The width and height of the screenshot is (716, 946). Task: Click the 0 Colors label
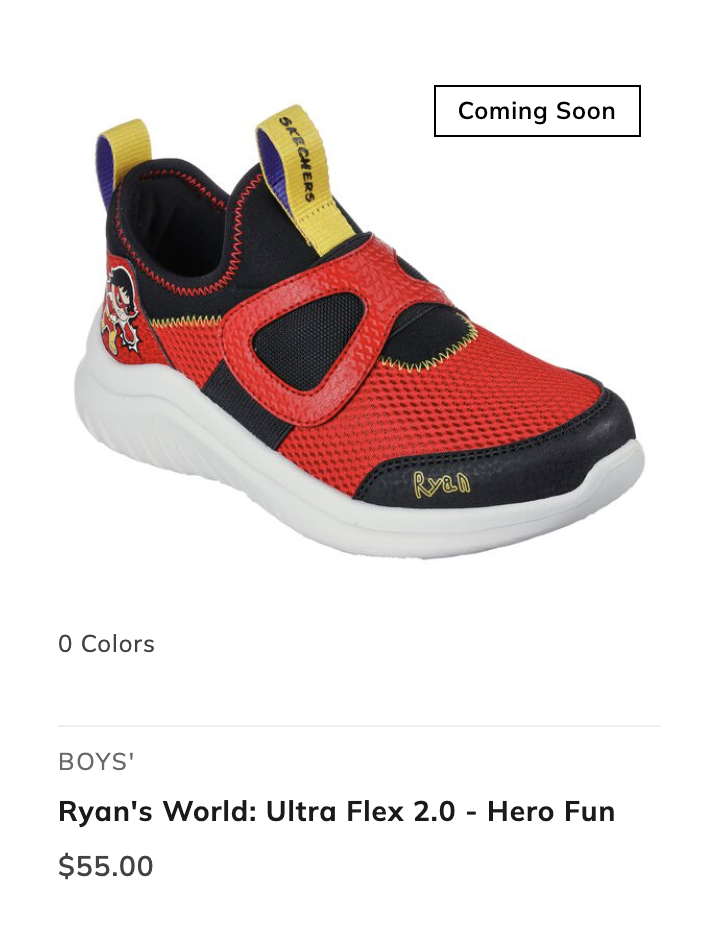pyautogui.click(x=106, y=644)
